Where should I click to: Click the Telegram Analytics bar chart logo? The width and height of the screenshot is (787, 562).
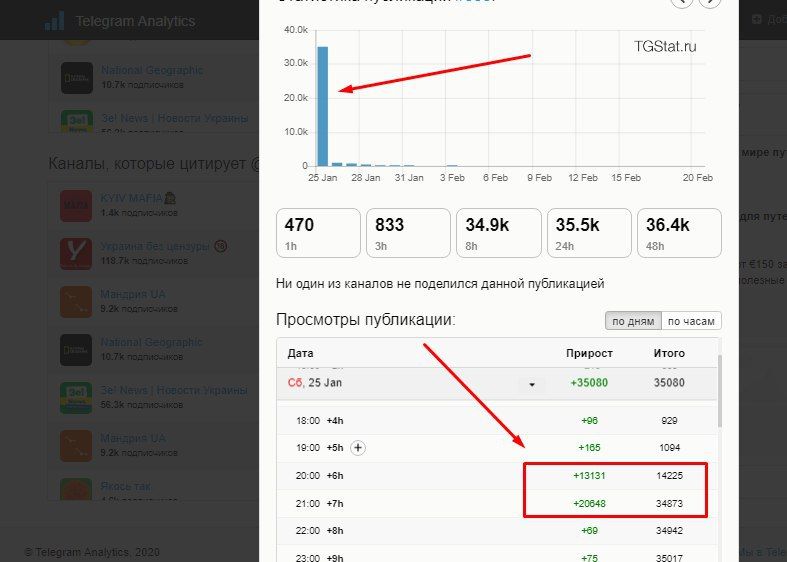pos(54,21)
